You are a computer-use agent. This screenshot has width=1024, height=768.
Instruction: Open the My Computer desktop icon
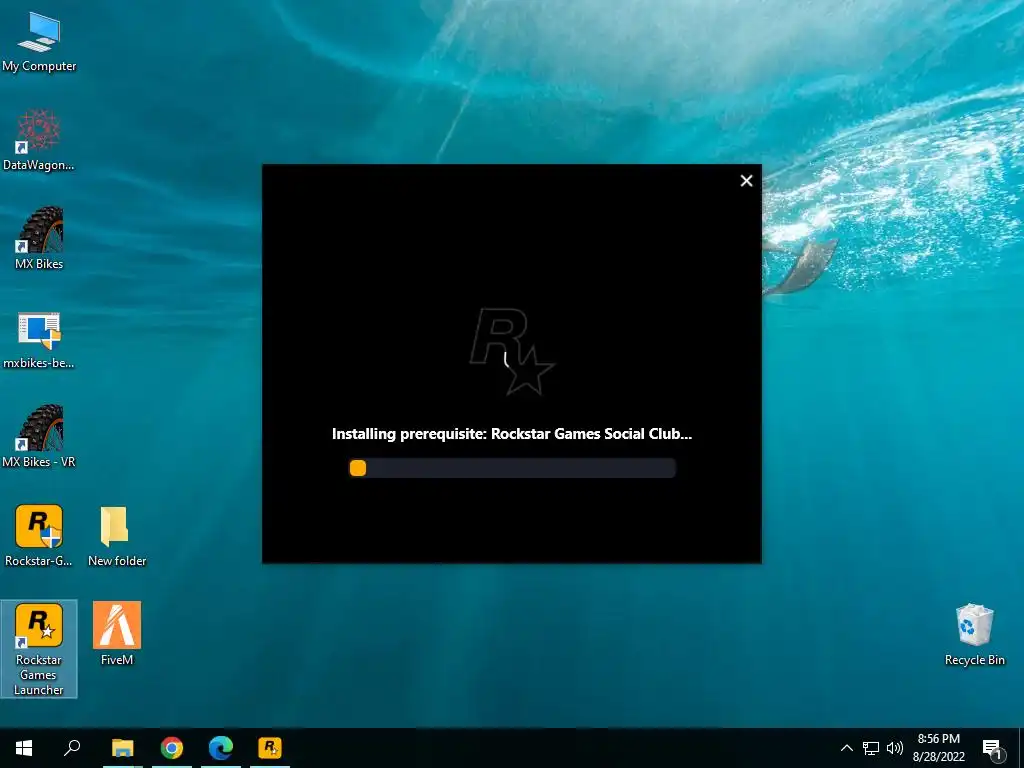click(39, 42)
